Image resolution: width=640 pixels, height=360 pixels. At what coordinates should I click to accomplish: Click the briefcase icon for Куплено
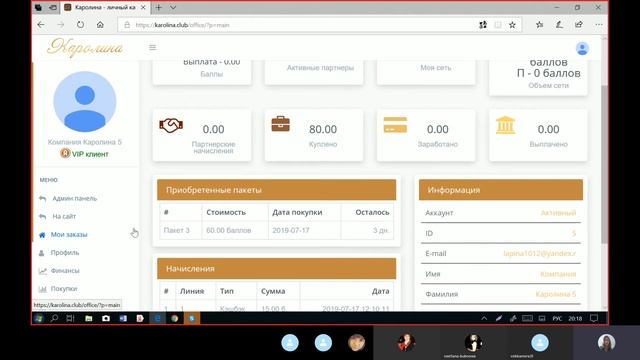tap(280, 124)
